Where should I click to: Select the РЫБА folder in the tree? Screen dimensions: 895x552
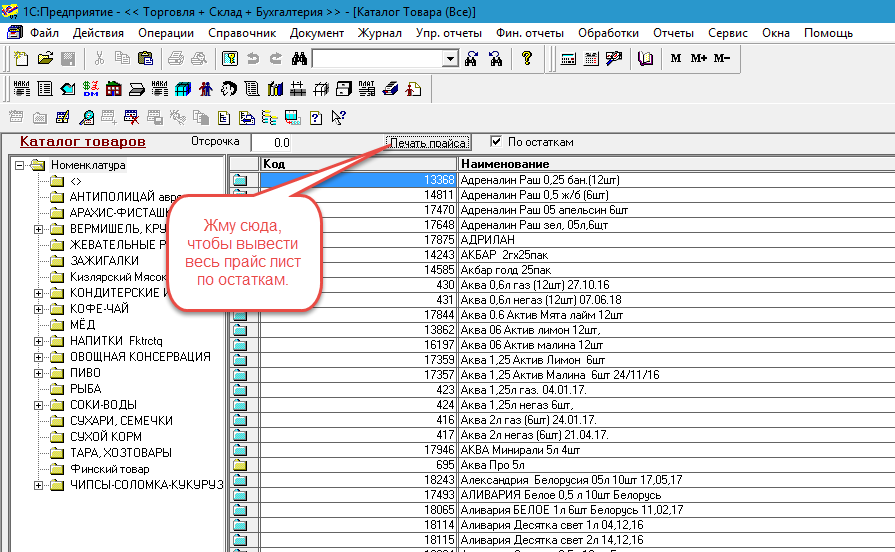point(86,389)
